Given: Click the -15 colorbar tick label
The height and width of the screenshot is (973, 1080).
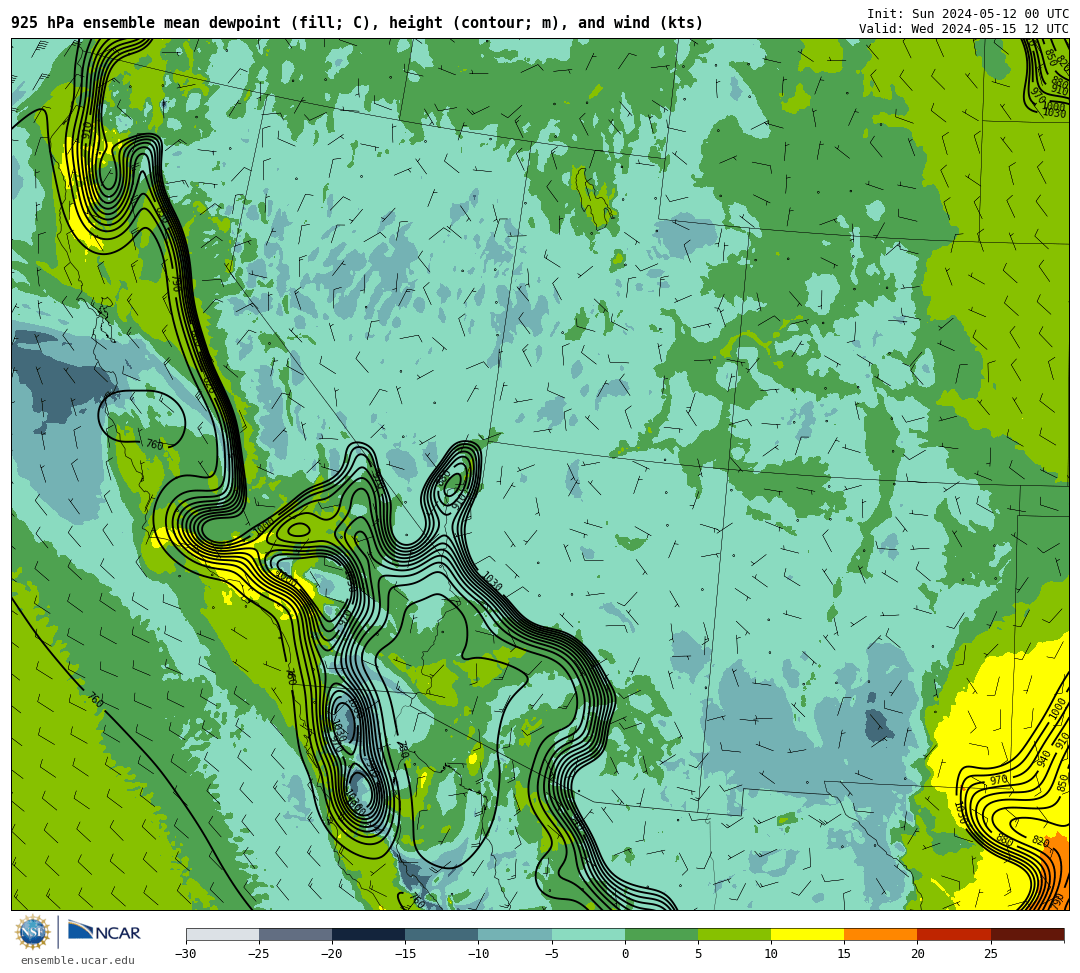Looking at the screenshot, I should [405, 954].
